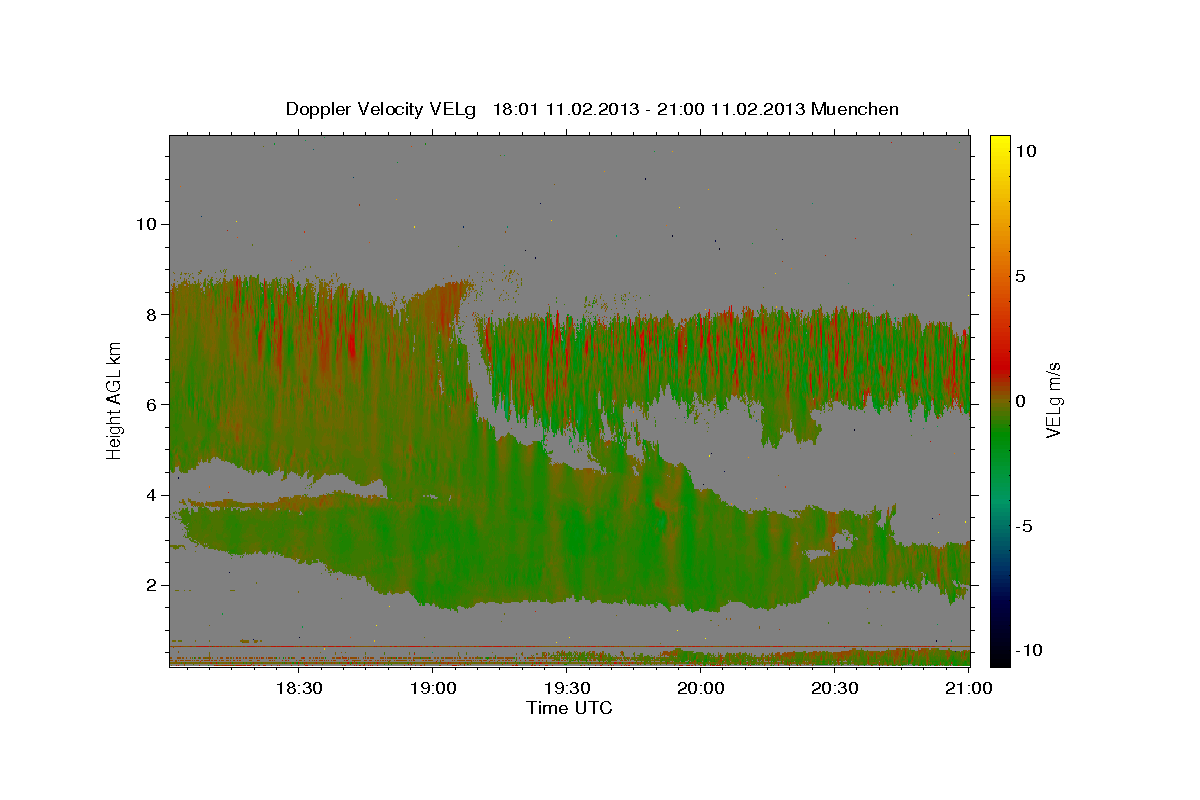This screenshot has height=800, width=1200.
Task: Click the colorbar tick label -10
Action: pos(1029,651)
